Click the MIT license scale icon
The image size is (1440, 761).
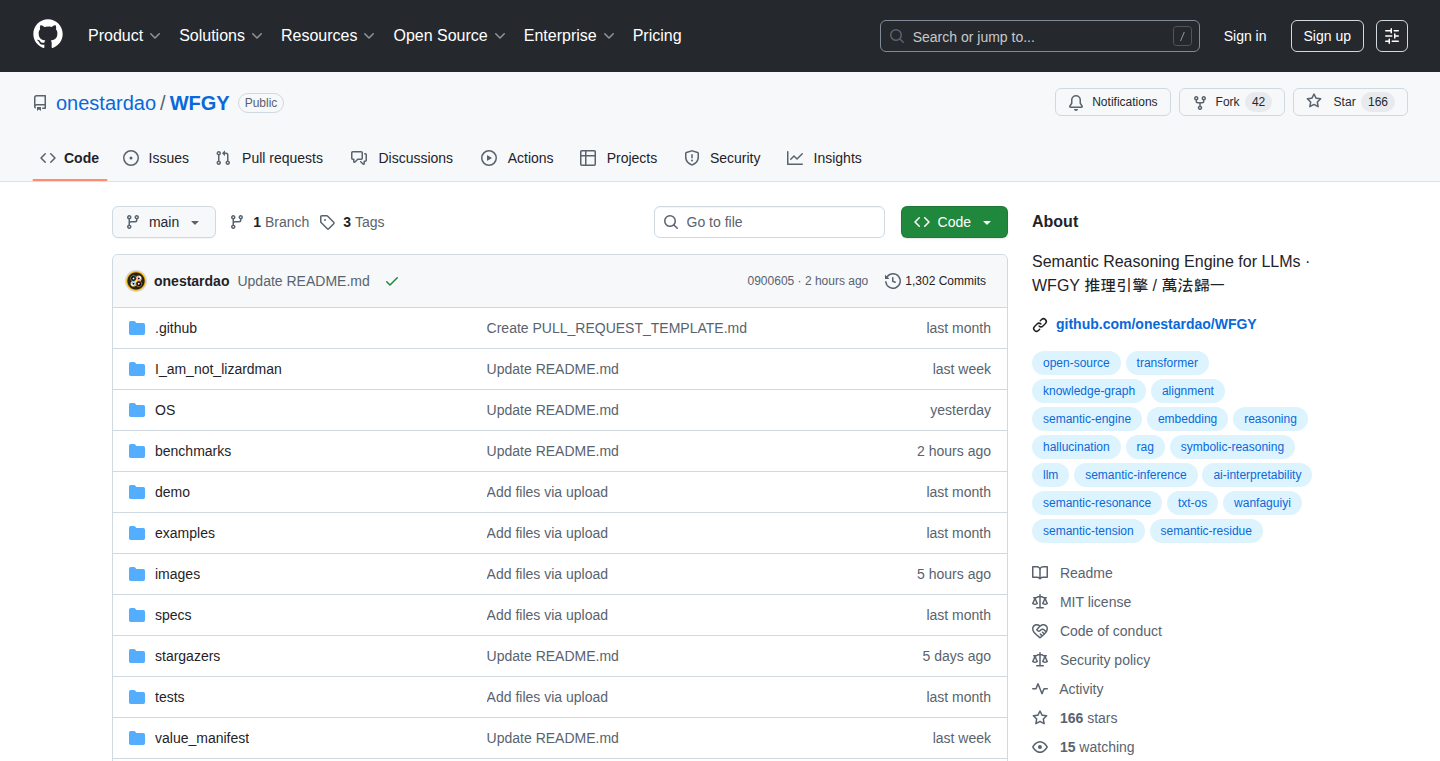tap(1040, 602)
